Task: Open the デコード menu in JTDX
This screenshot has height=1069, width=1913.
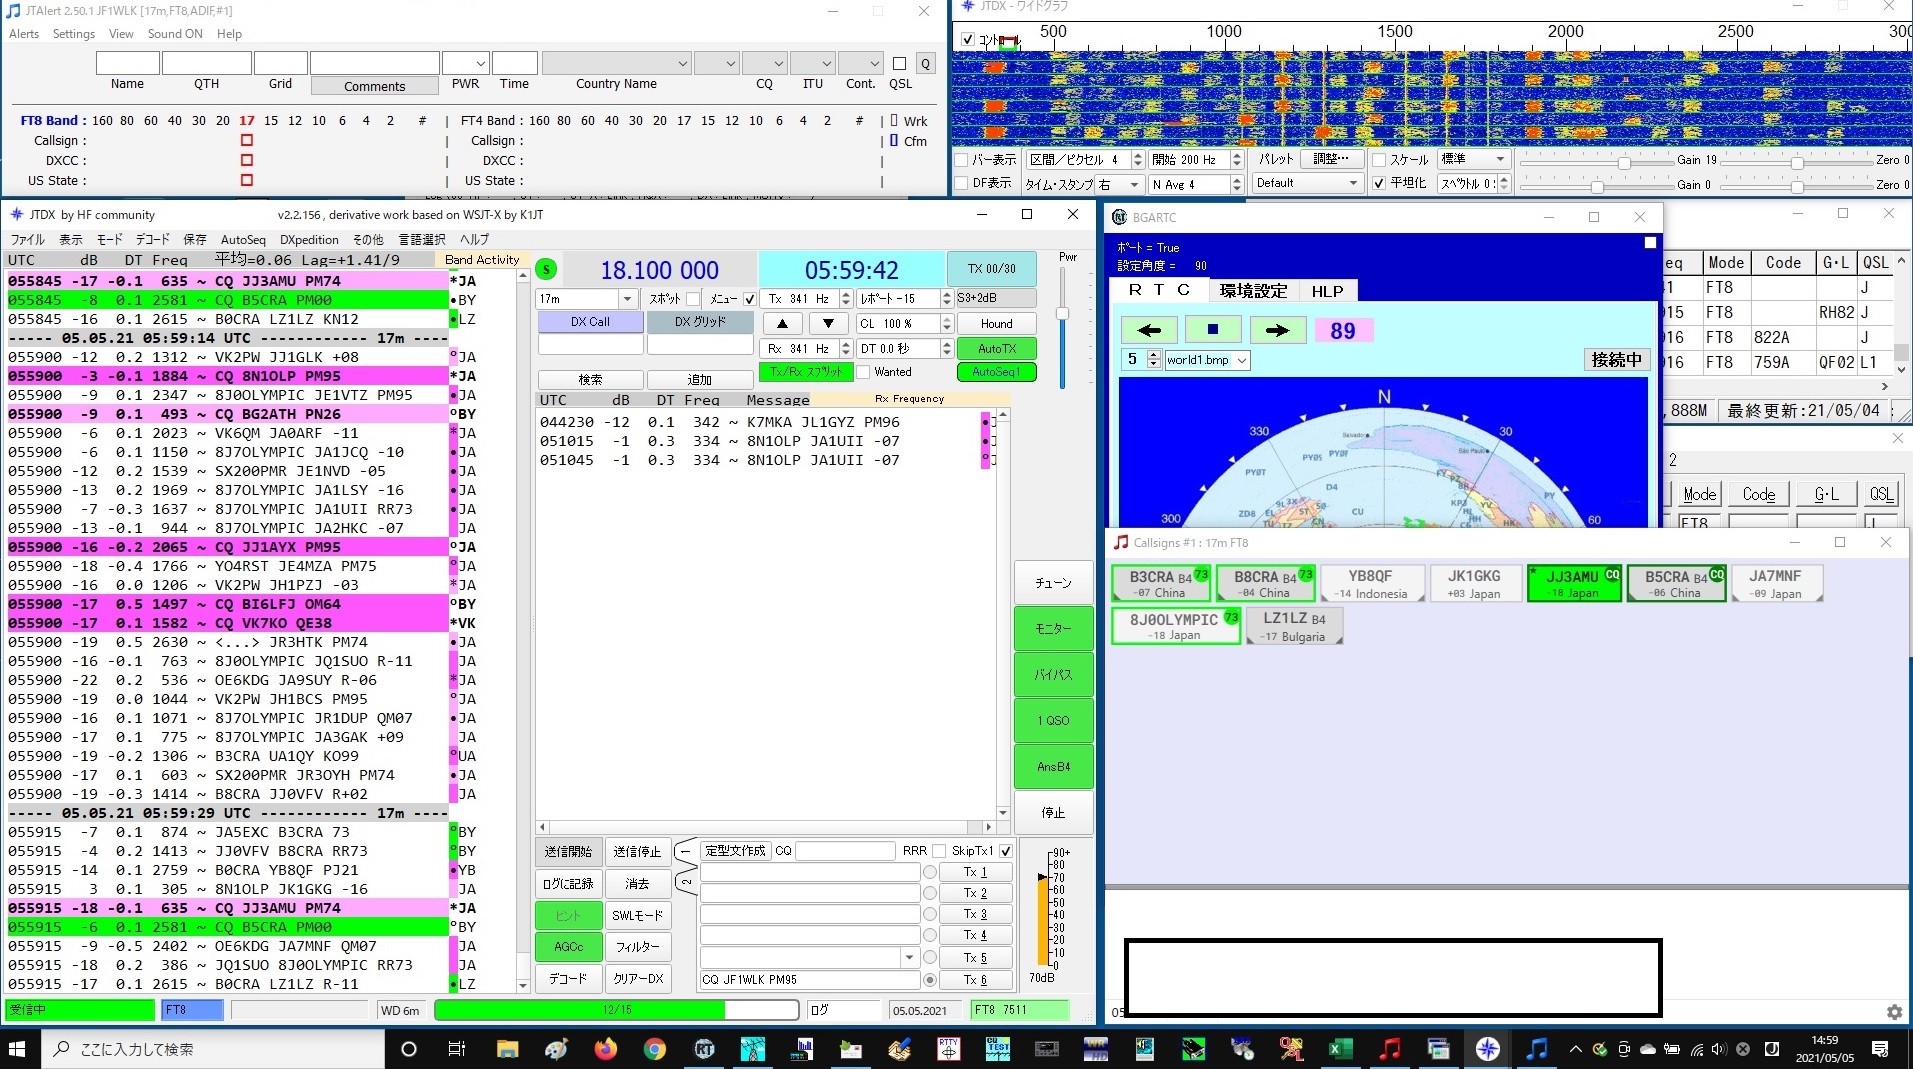Action: pyautogui.click(x=152, y=240)
